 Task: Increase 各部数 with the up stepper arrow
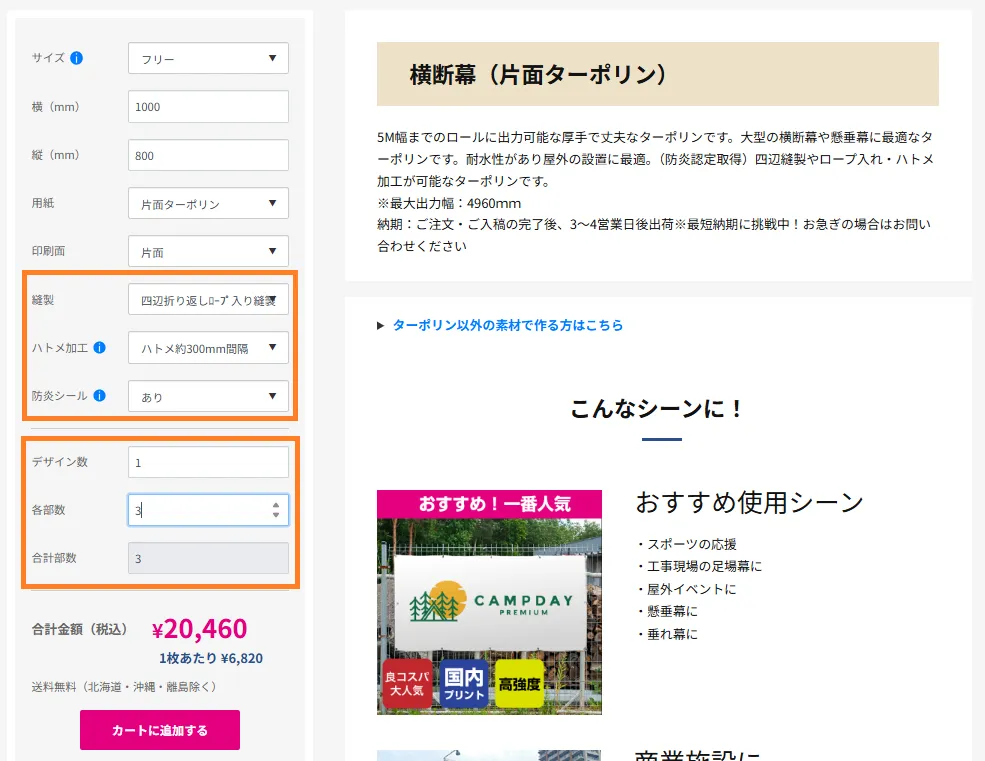[276, 505]
